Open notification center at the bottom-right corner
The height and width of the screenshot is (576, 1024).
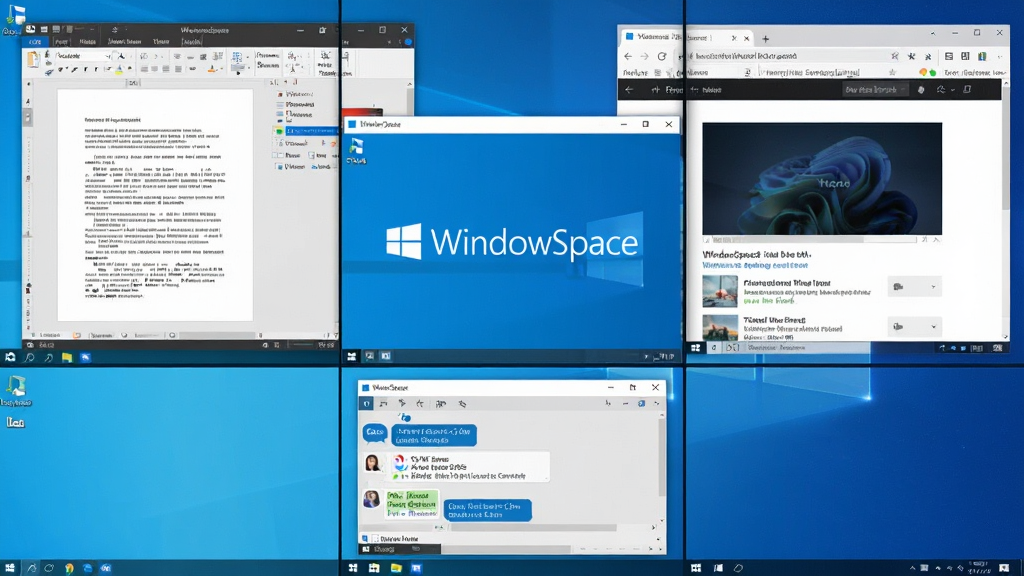point(1004,568)
